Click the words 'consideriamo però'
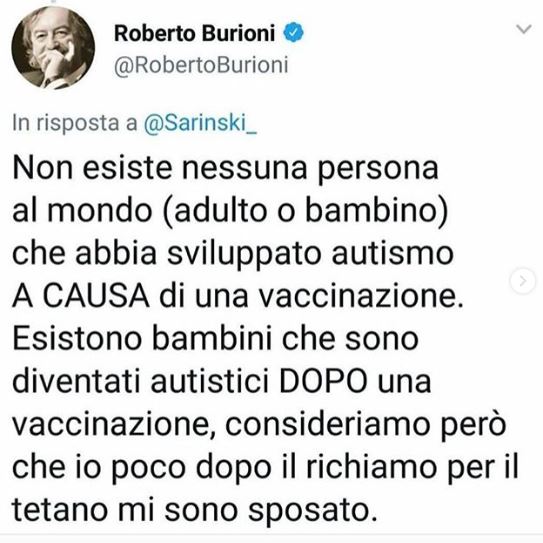The image size is (543, 543). pyautogui.click(x=366, y=425)
